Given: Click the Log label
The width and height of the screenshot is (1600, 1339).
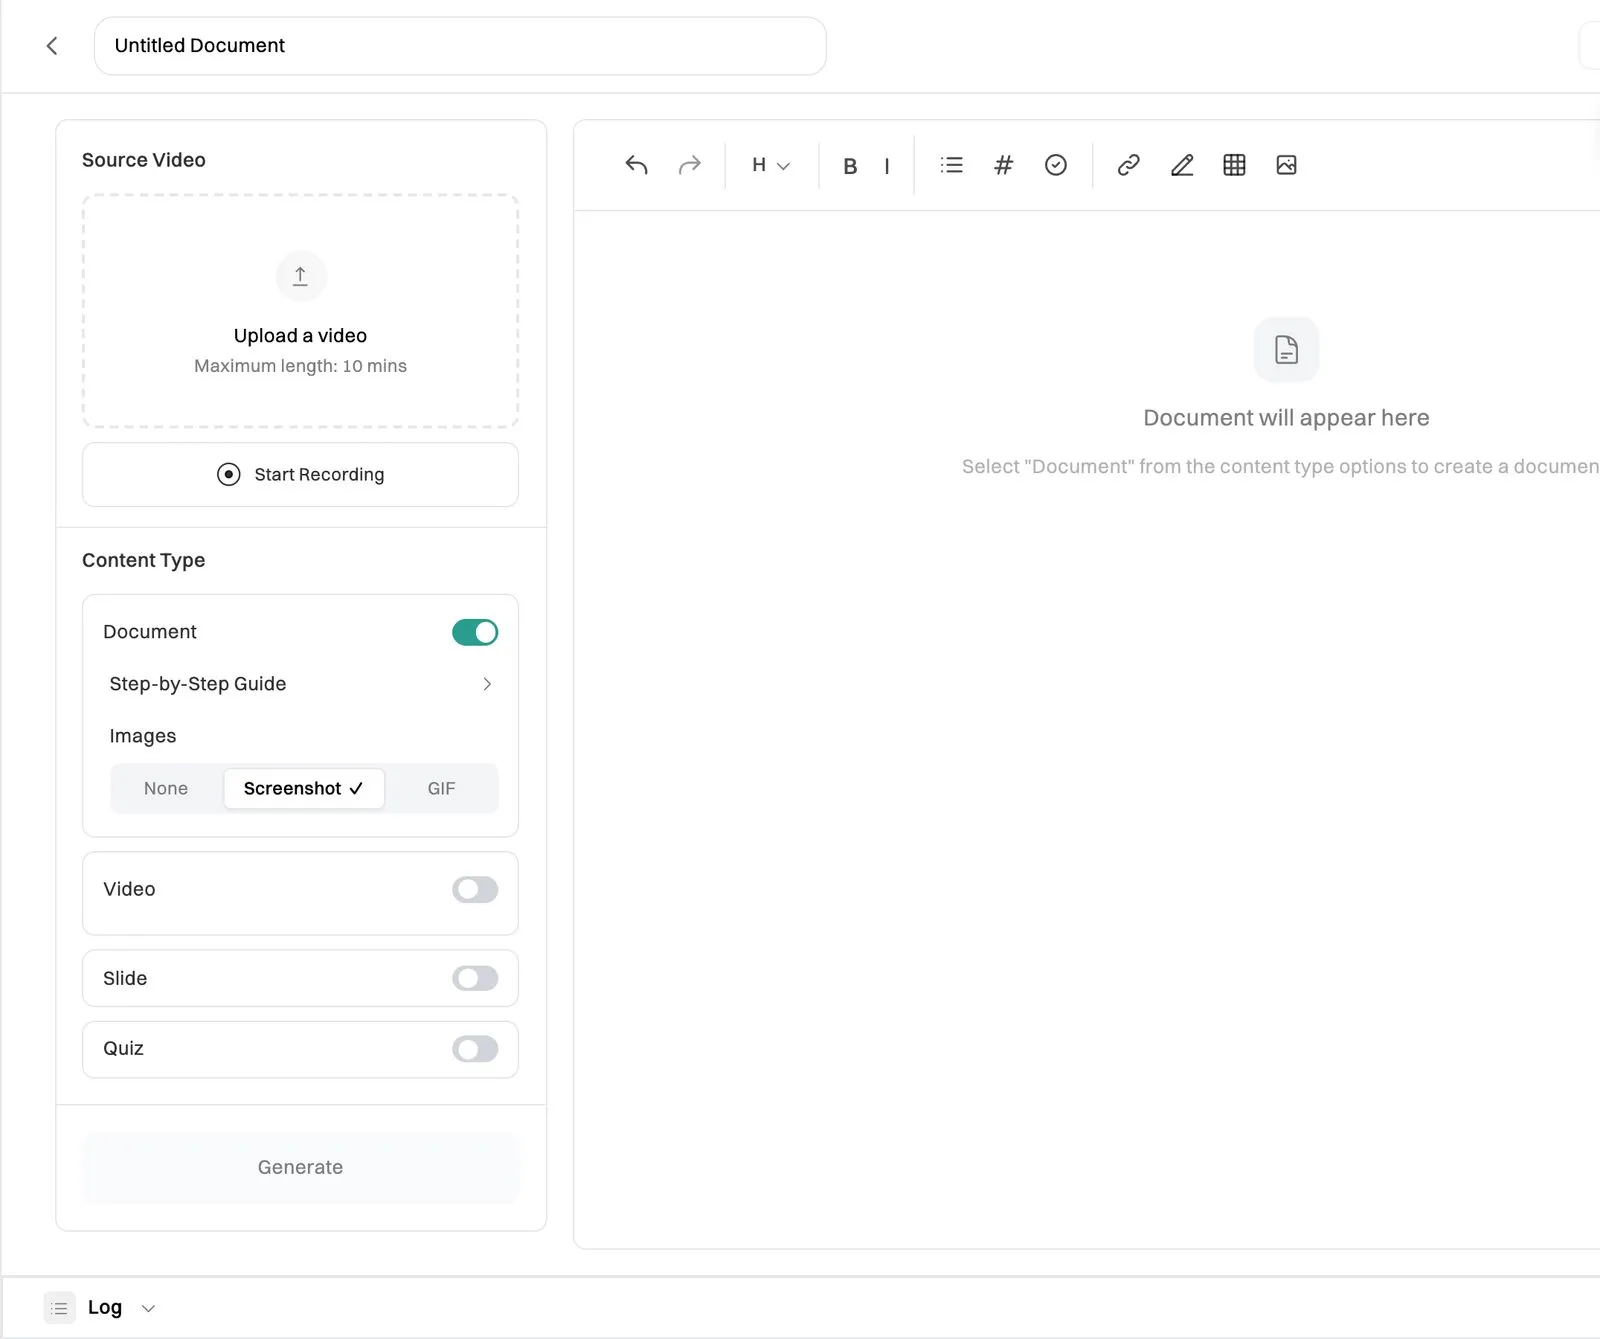Looking at the screenshot, I should 105,1308.
